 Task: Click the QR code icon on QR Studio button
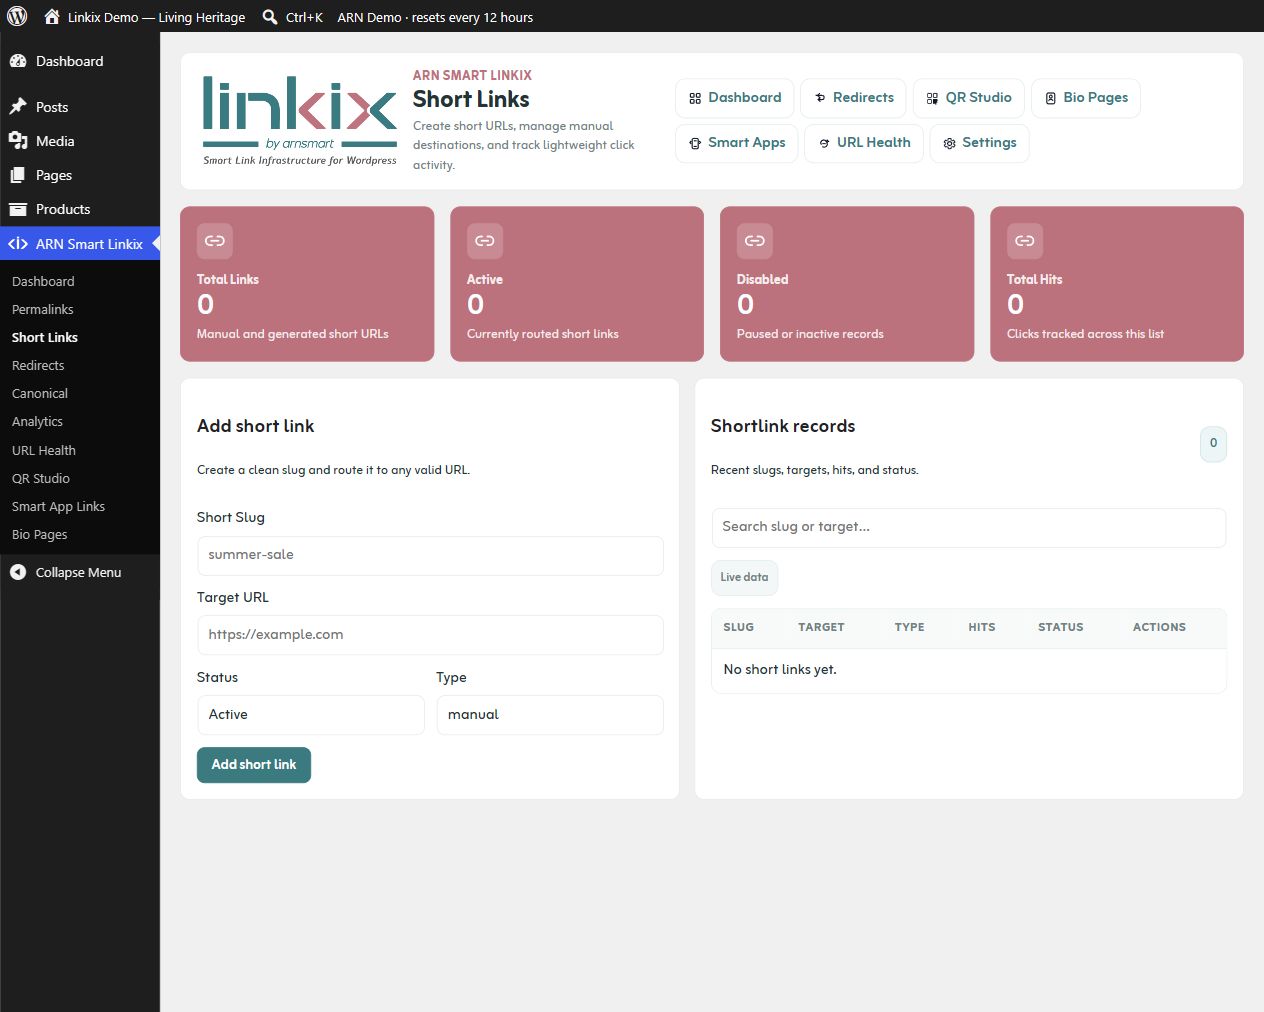point(932,98)
